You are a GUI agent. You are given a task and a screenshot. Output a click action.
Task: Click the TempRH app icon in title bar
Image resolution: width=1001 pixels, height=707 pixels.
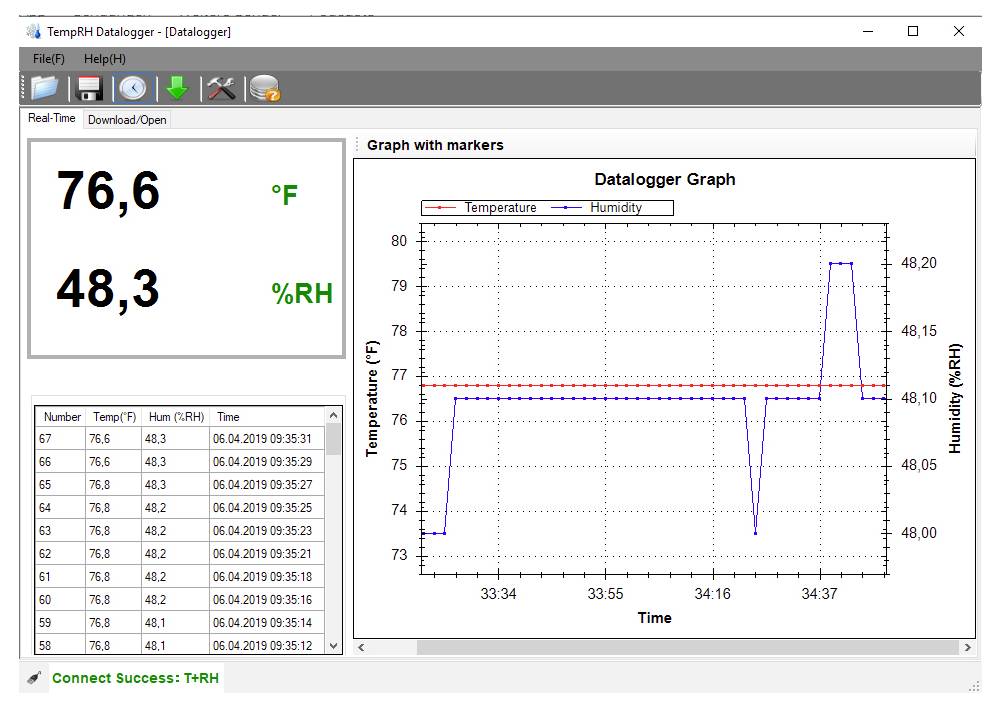tap(33, 31)
